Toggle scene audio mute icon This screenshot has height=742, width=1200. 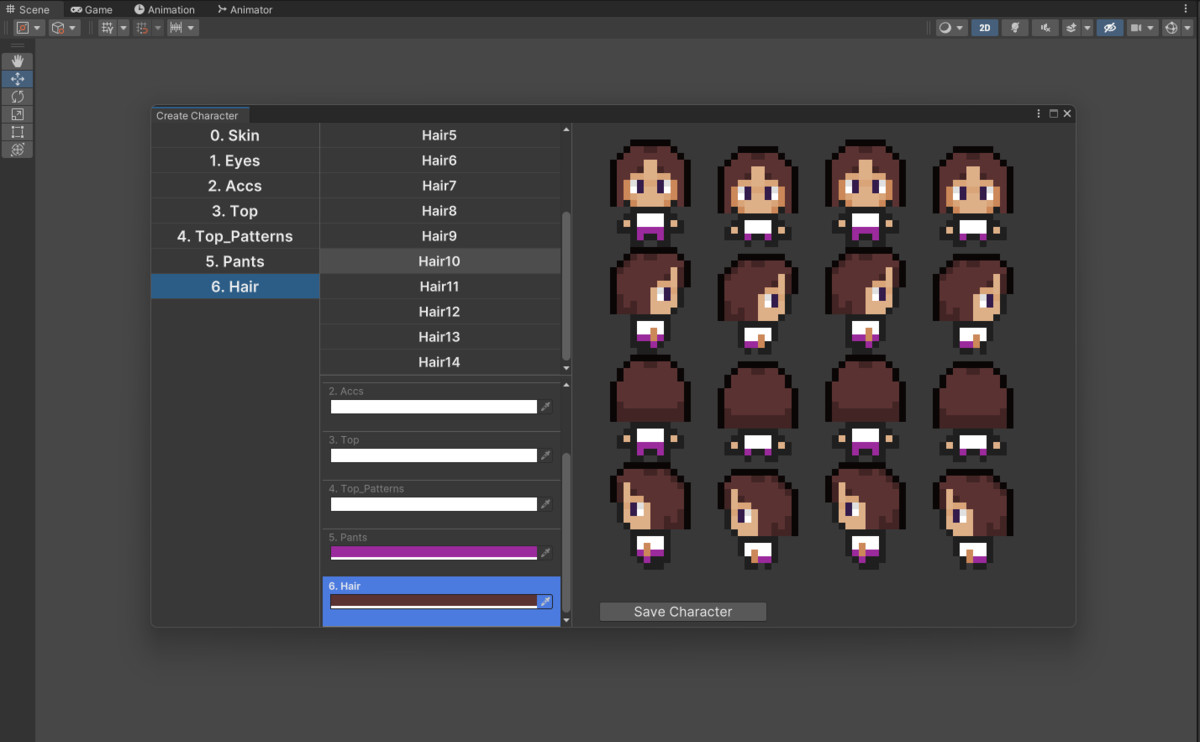pos(1045,28)
